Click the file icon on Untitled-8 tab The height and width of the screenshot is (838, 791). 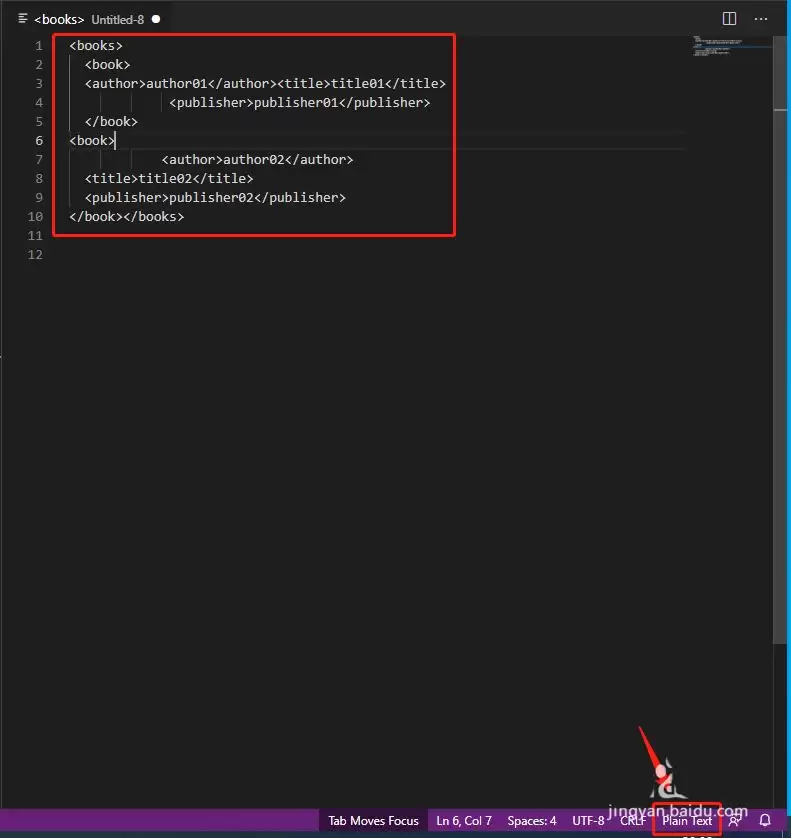(x=22, y=19)
